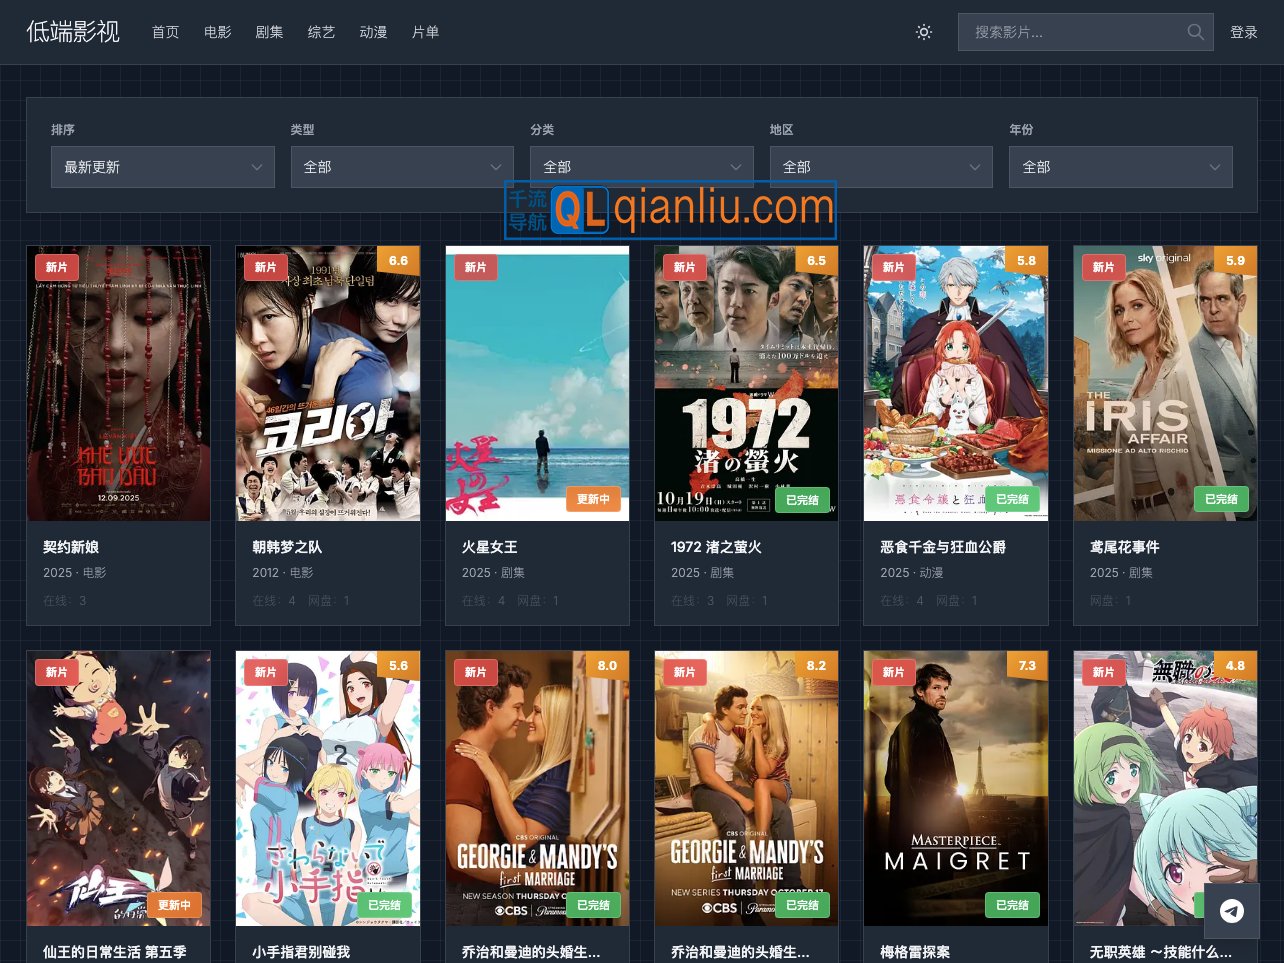Click the search magnifier icon
The image size is (1284, 963).
[1195, 32]
